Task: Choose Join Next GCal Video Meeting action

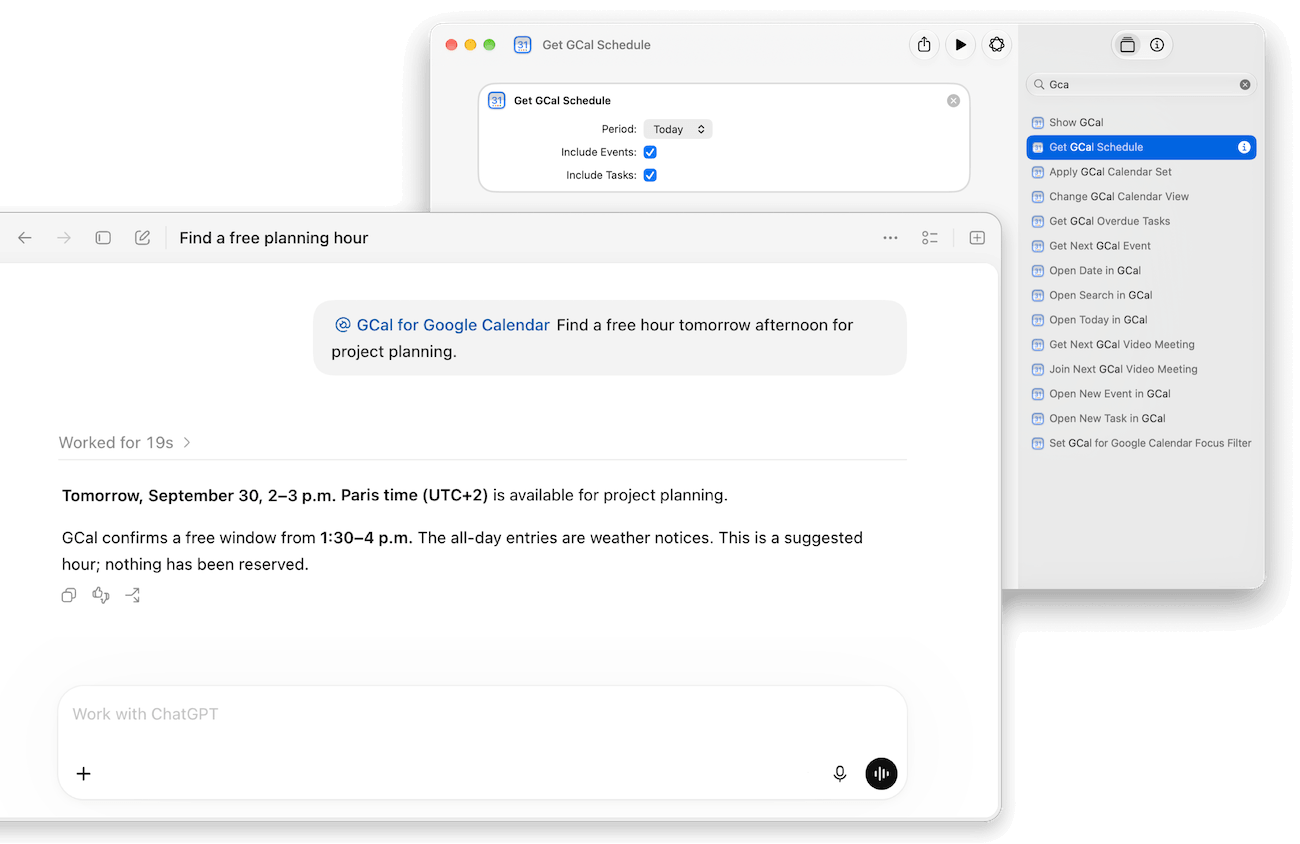Action: (1141, 369)
